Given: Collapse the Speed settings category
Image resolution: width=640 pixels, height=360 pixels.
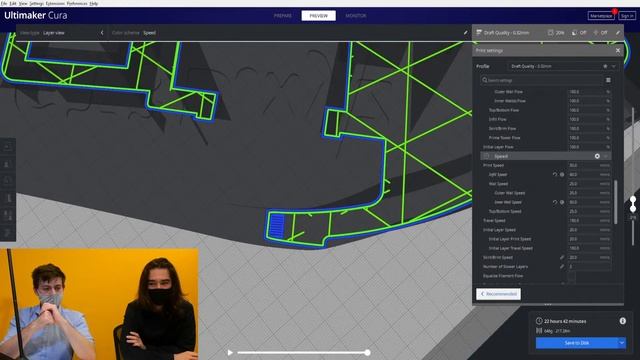Looking at the screenshot, I should (x=606, y=156).
